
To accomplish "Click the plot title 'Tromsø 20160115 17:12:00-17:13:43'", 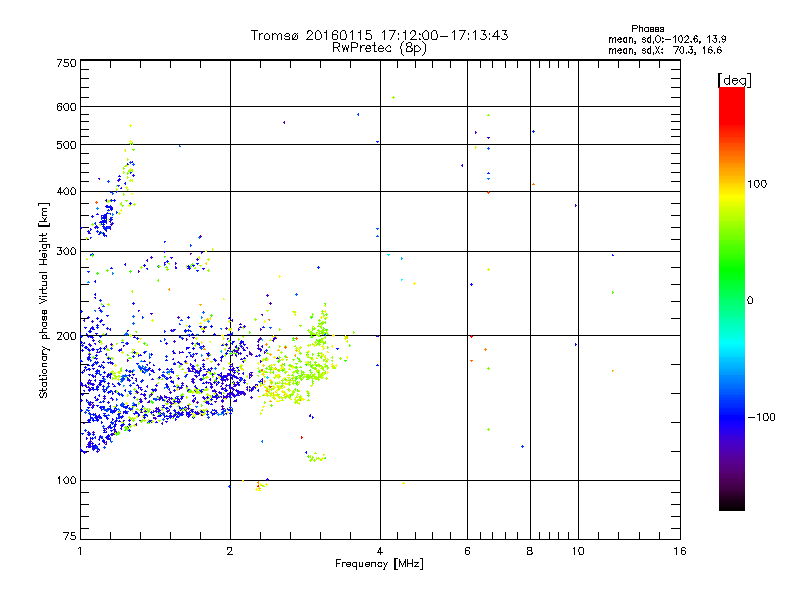I will pyautogui.click(x=379, y=35).
